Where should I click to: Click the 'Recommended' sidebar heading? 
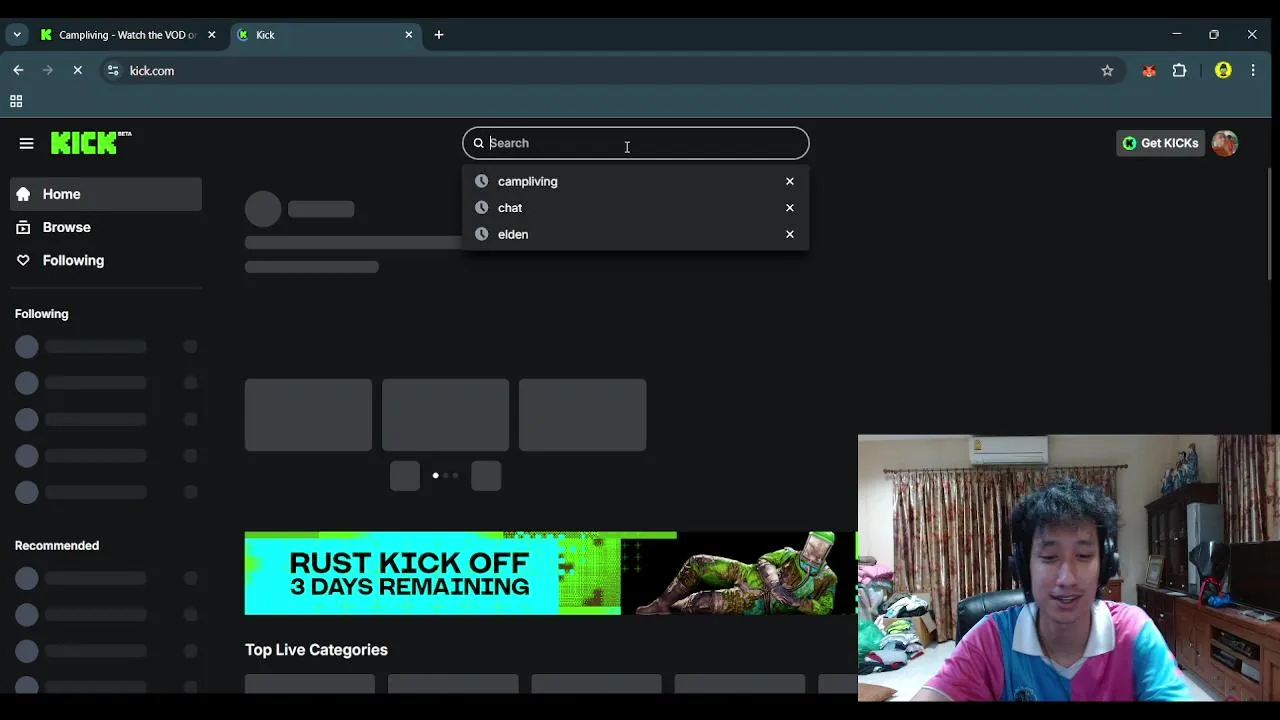[57, 546]
